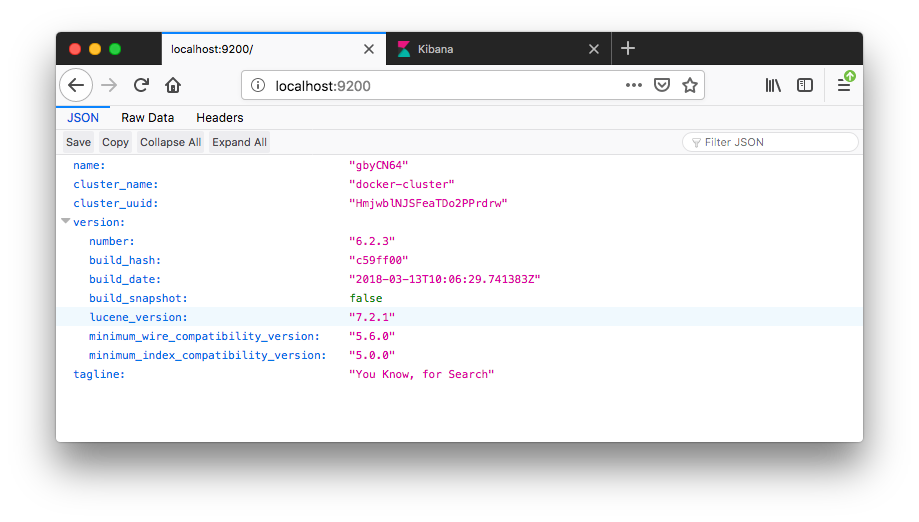The width and height of the screenshot is (919, 522).
Task: Click the value "c59ff00"
Action: [379, 260]
